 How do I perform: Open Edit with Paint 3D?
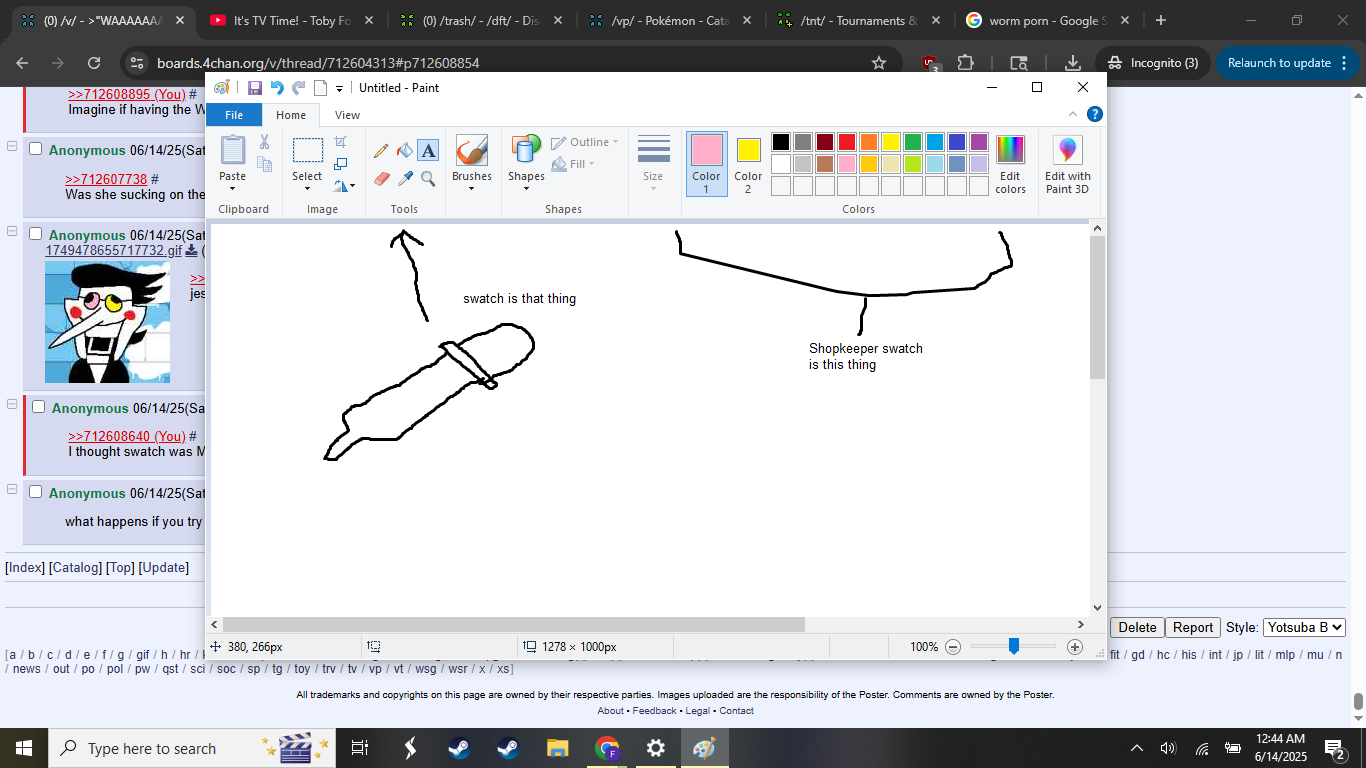1068,164
